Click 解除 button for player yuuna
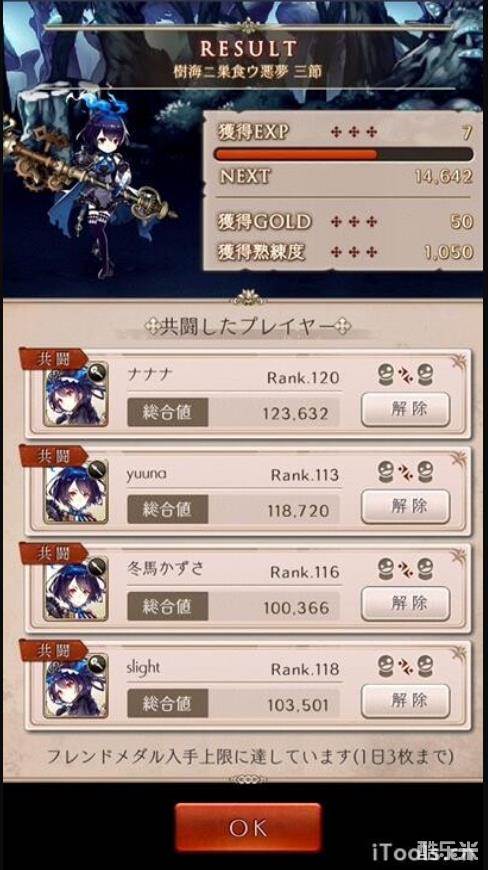 click(x=405, y=507)
